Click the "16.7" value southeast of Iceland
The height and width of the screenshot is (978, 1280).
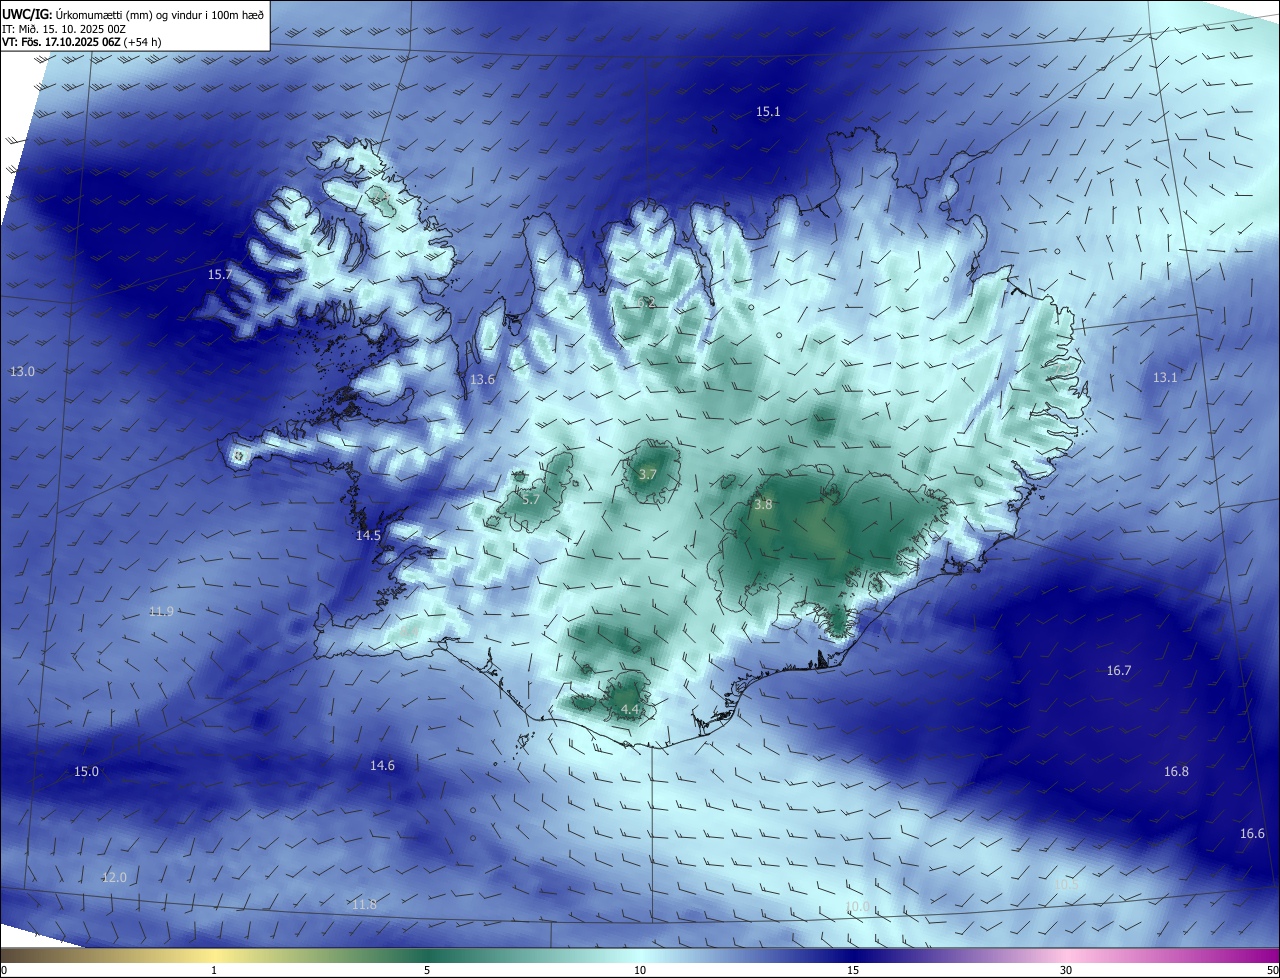1118,670
